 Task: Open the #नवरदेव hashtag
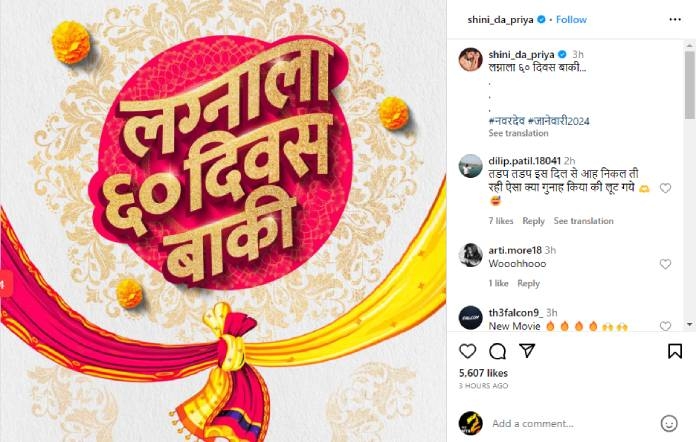point(506,121)
